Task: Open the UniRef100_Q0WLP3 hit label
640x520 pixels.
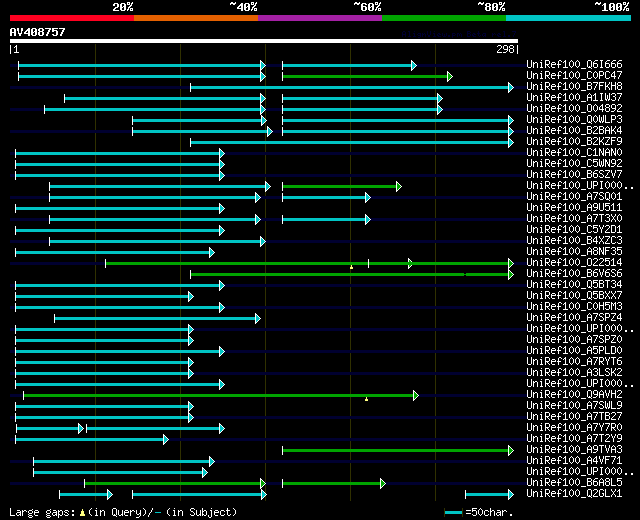Action: pos(574,120)
